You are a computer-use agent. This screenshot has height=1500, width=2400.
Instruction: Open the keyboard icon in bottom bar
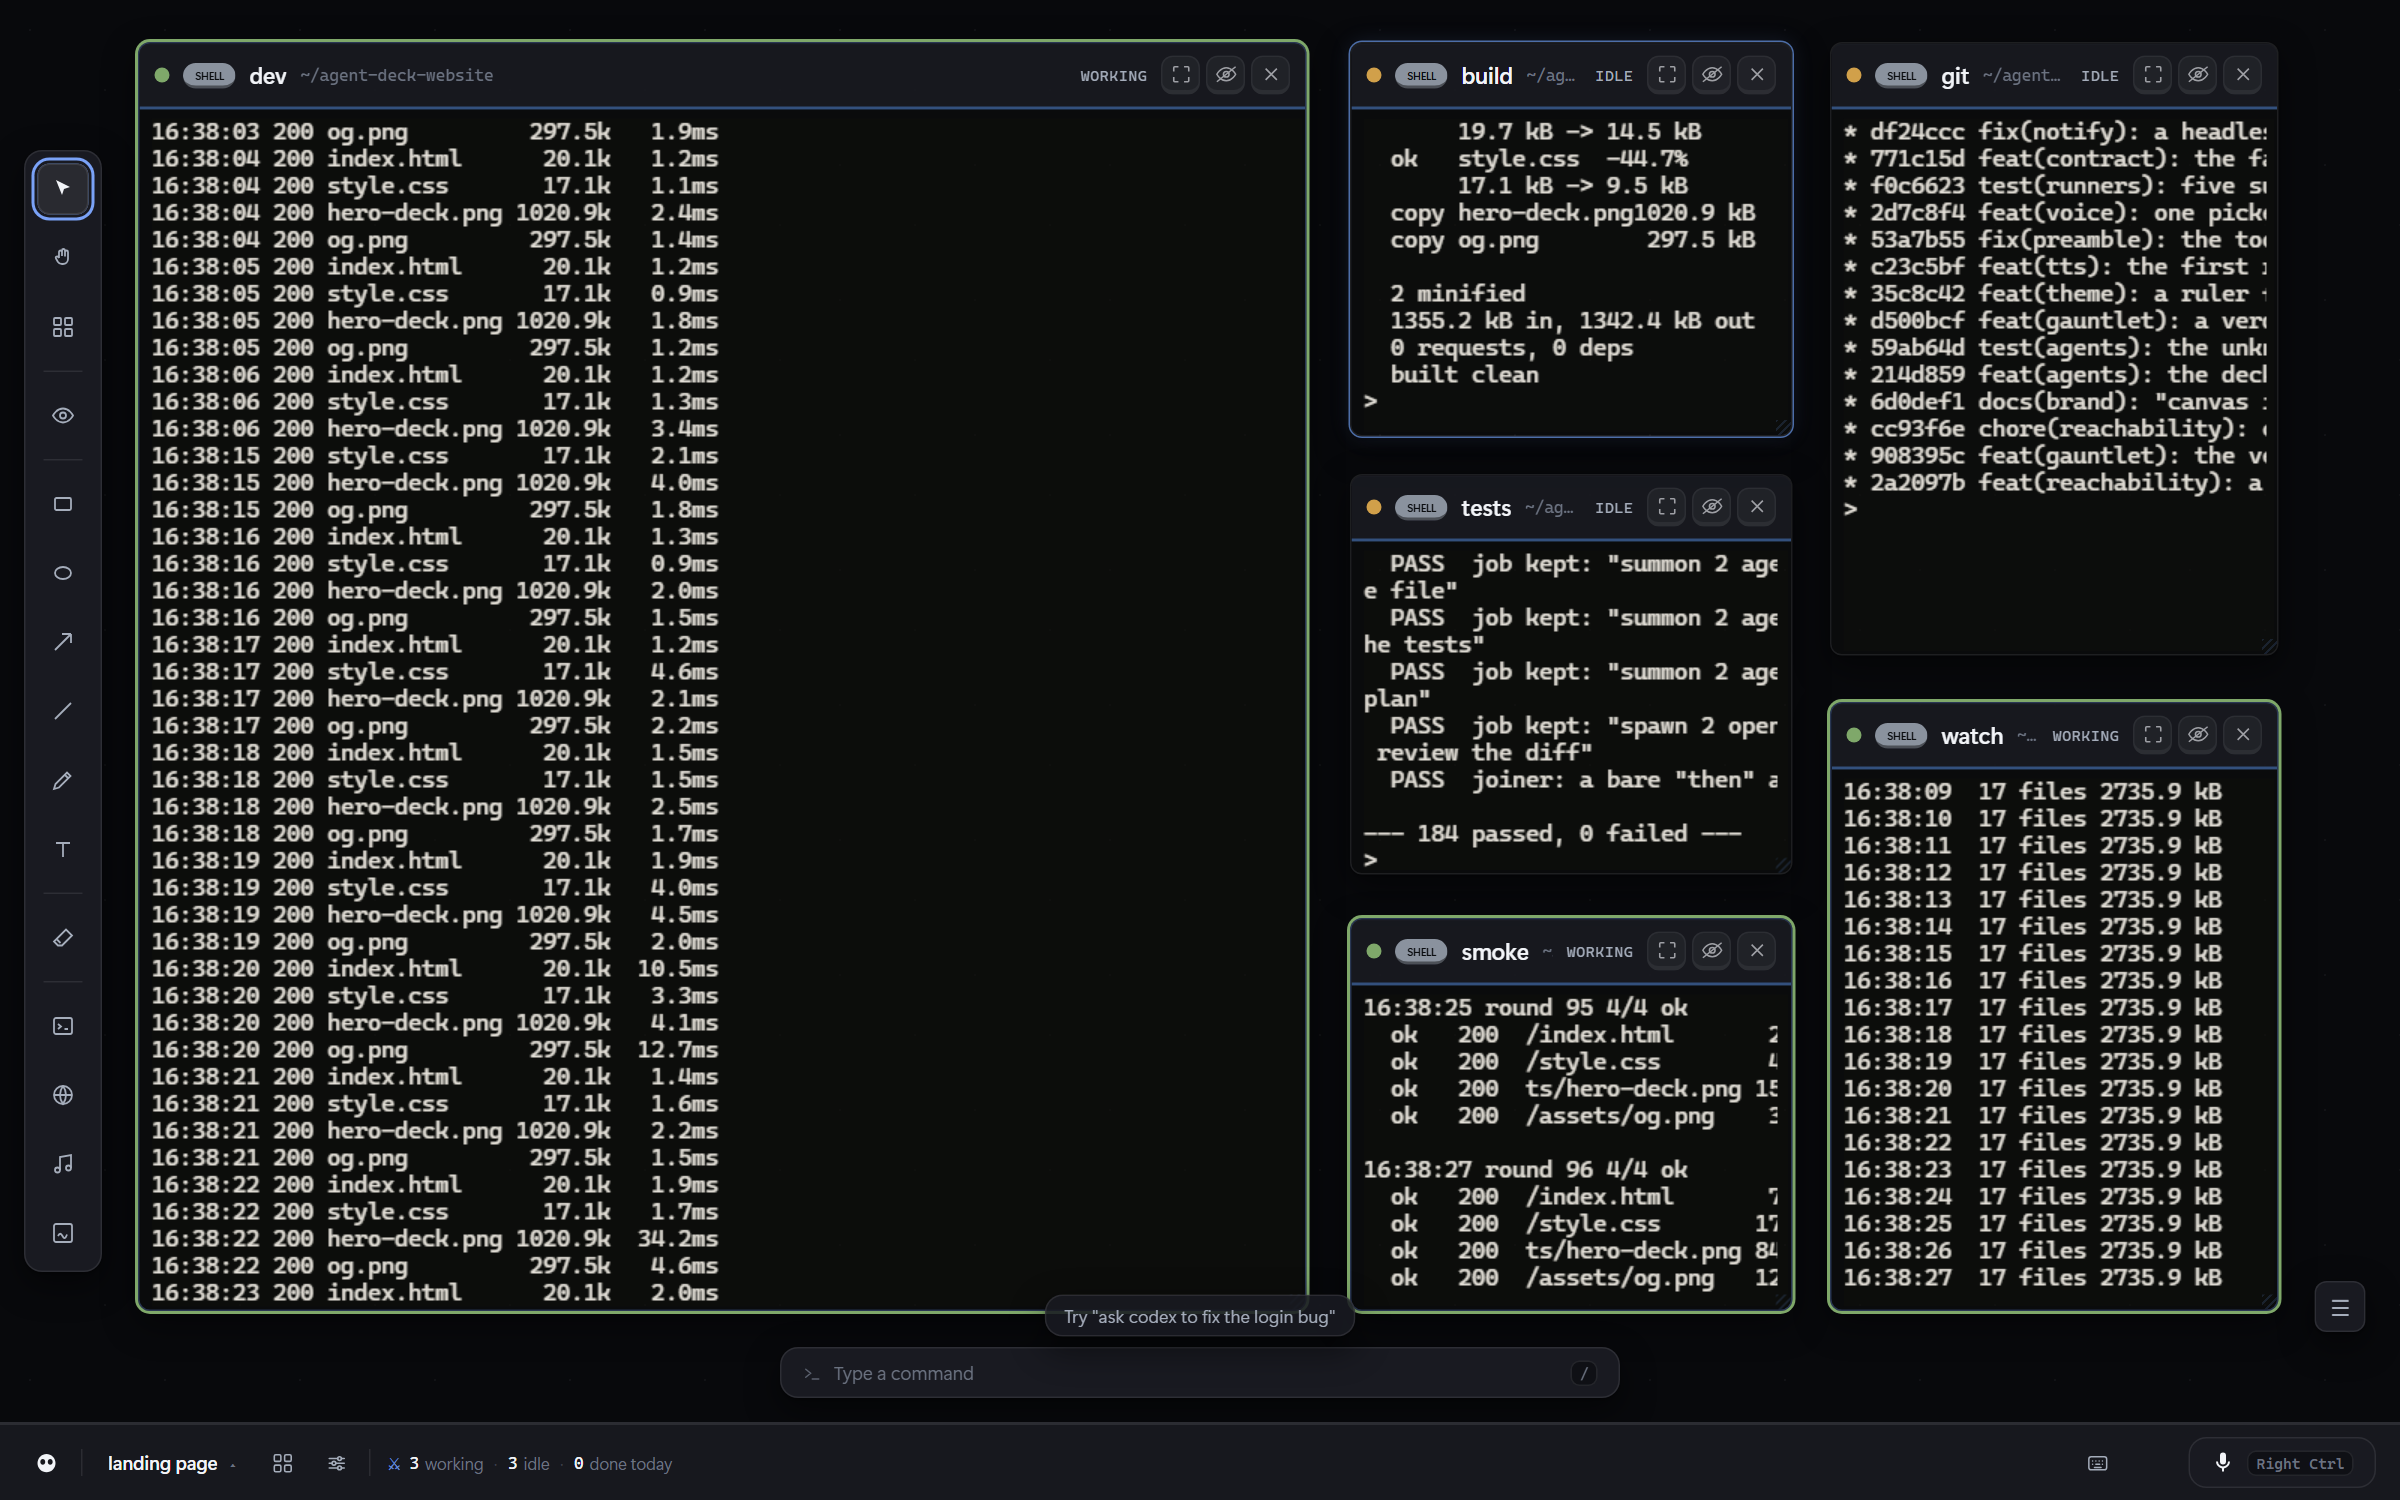click(2098, 1463)
